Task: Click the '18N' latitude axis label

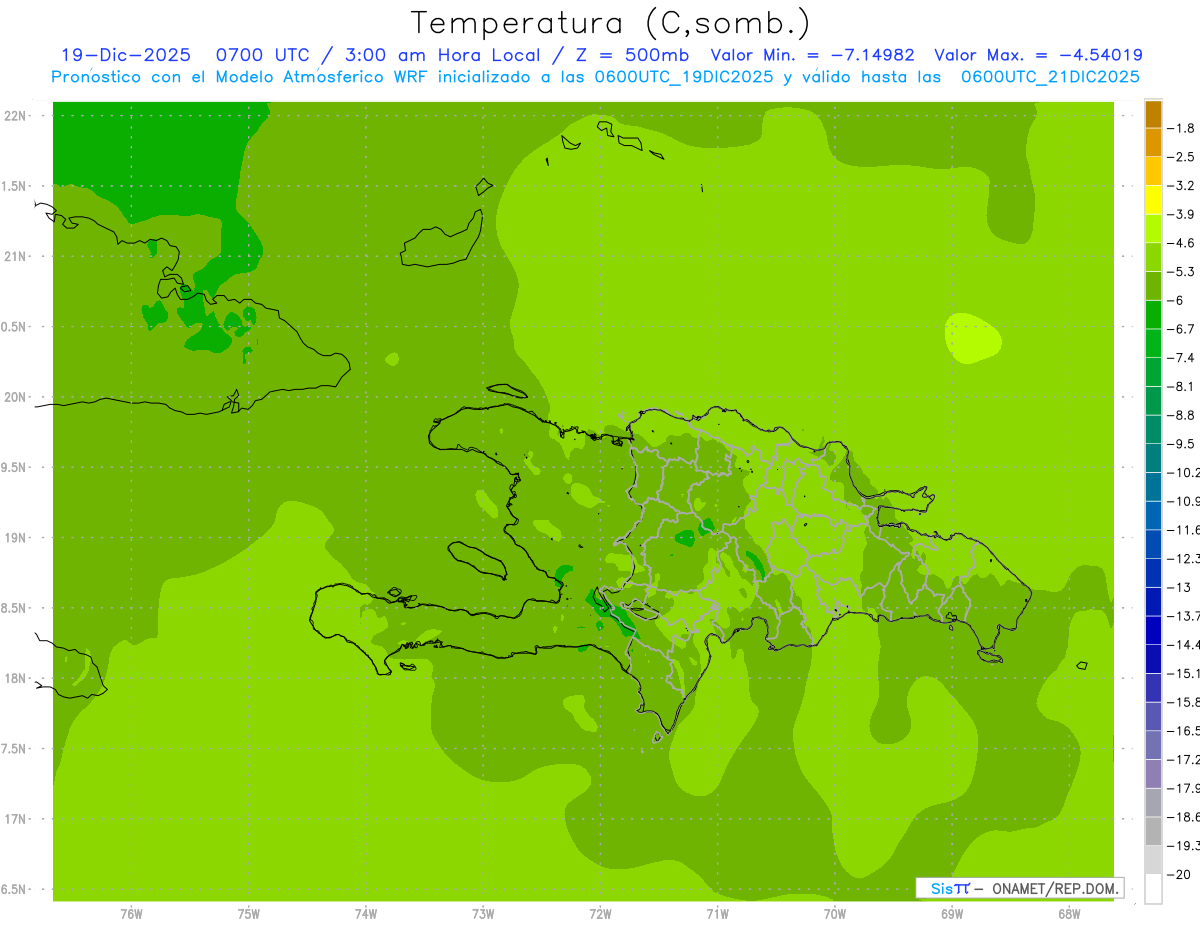Action: pos(15,679)
